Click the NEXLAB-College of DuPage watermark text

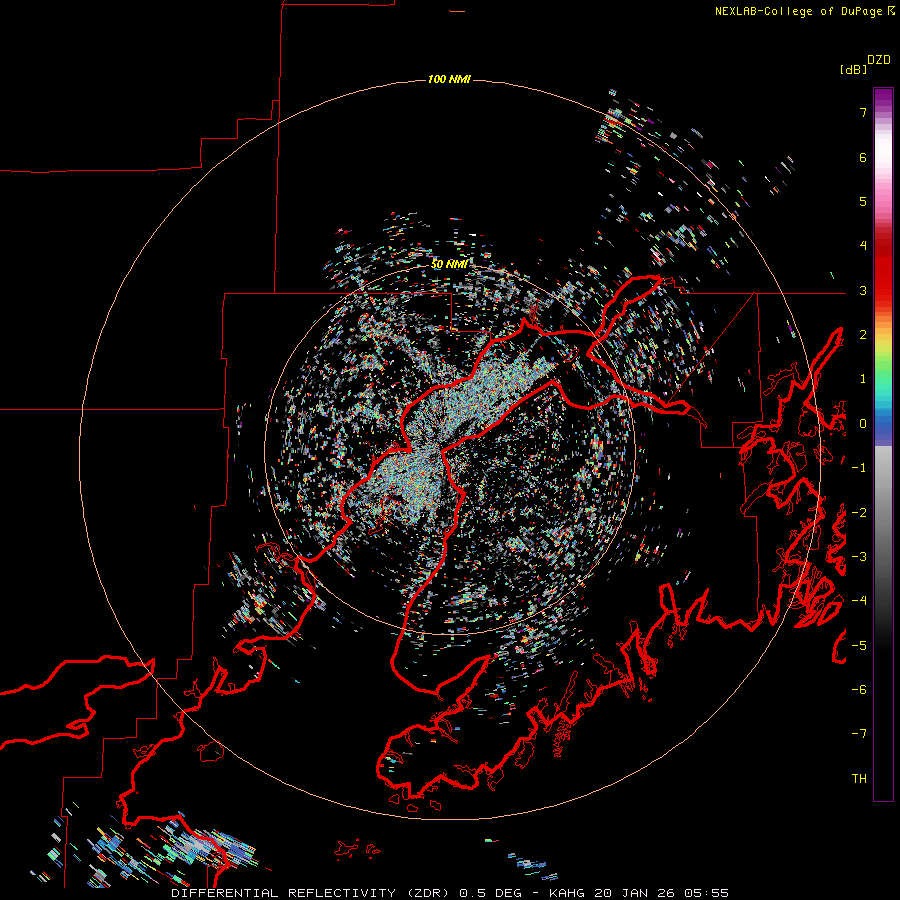pyautogui.click(x=798, y=11)
